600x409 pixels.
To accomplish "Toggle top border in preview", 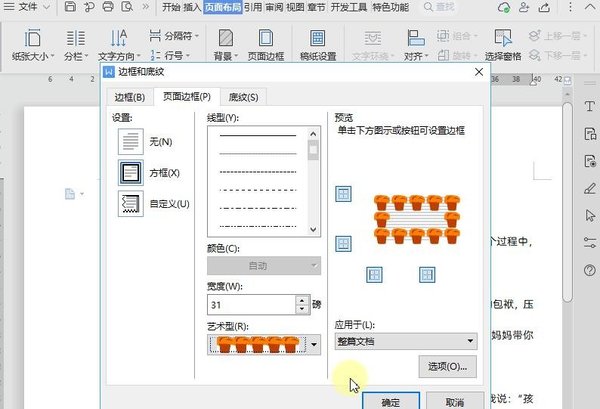I will [x=343, y=194].
